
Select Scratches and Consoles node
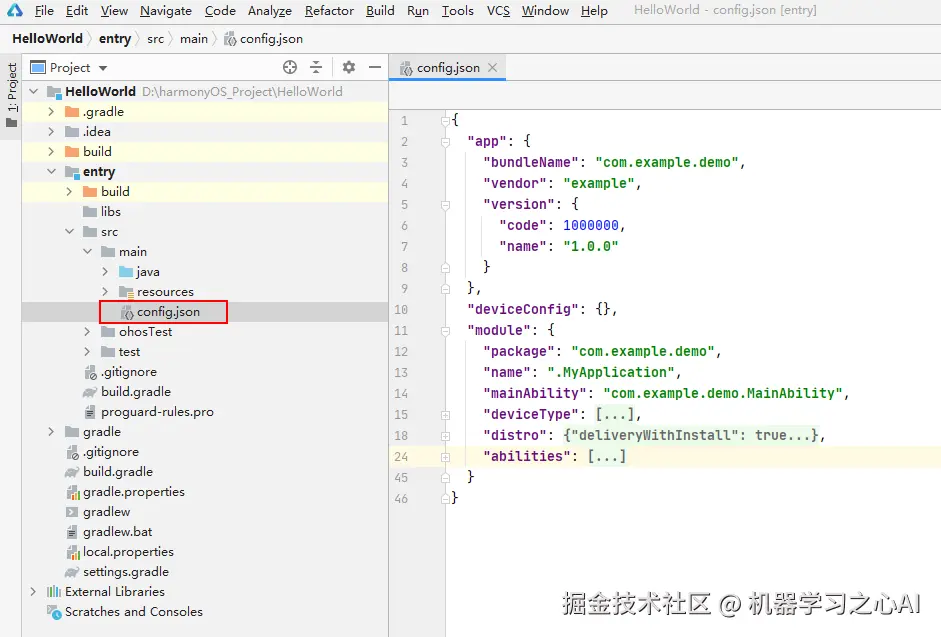click(x=134, y=612)
